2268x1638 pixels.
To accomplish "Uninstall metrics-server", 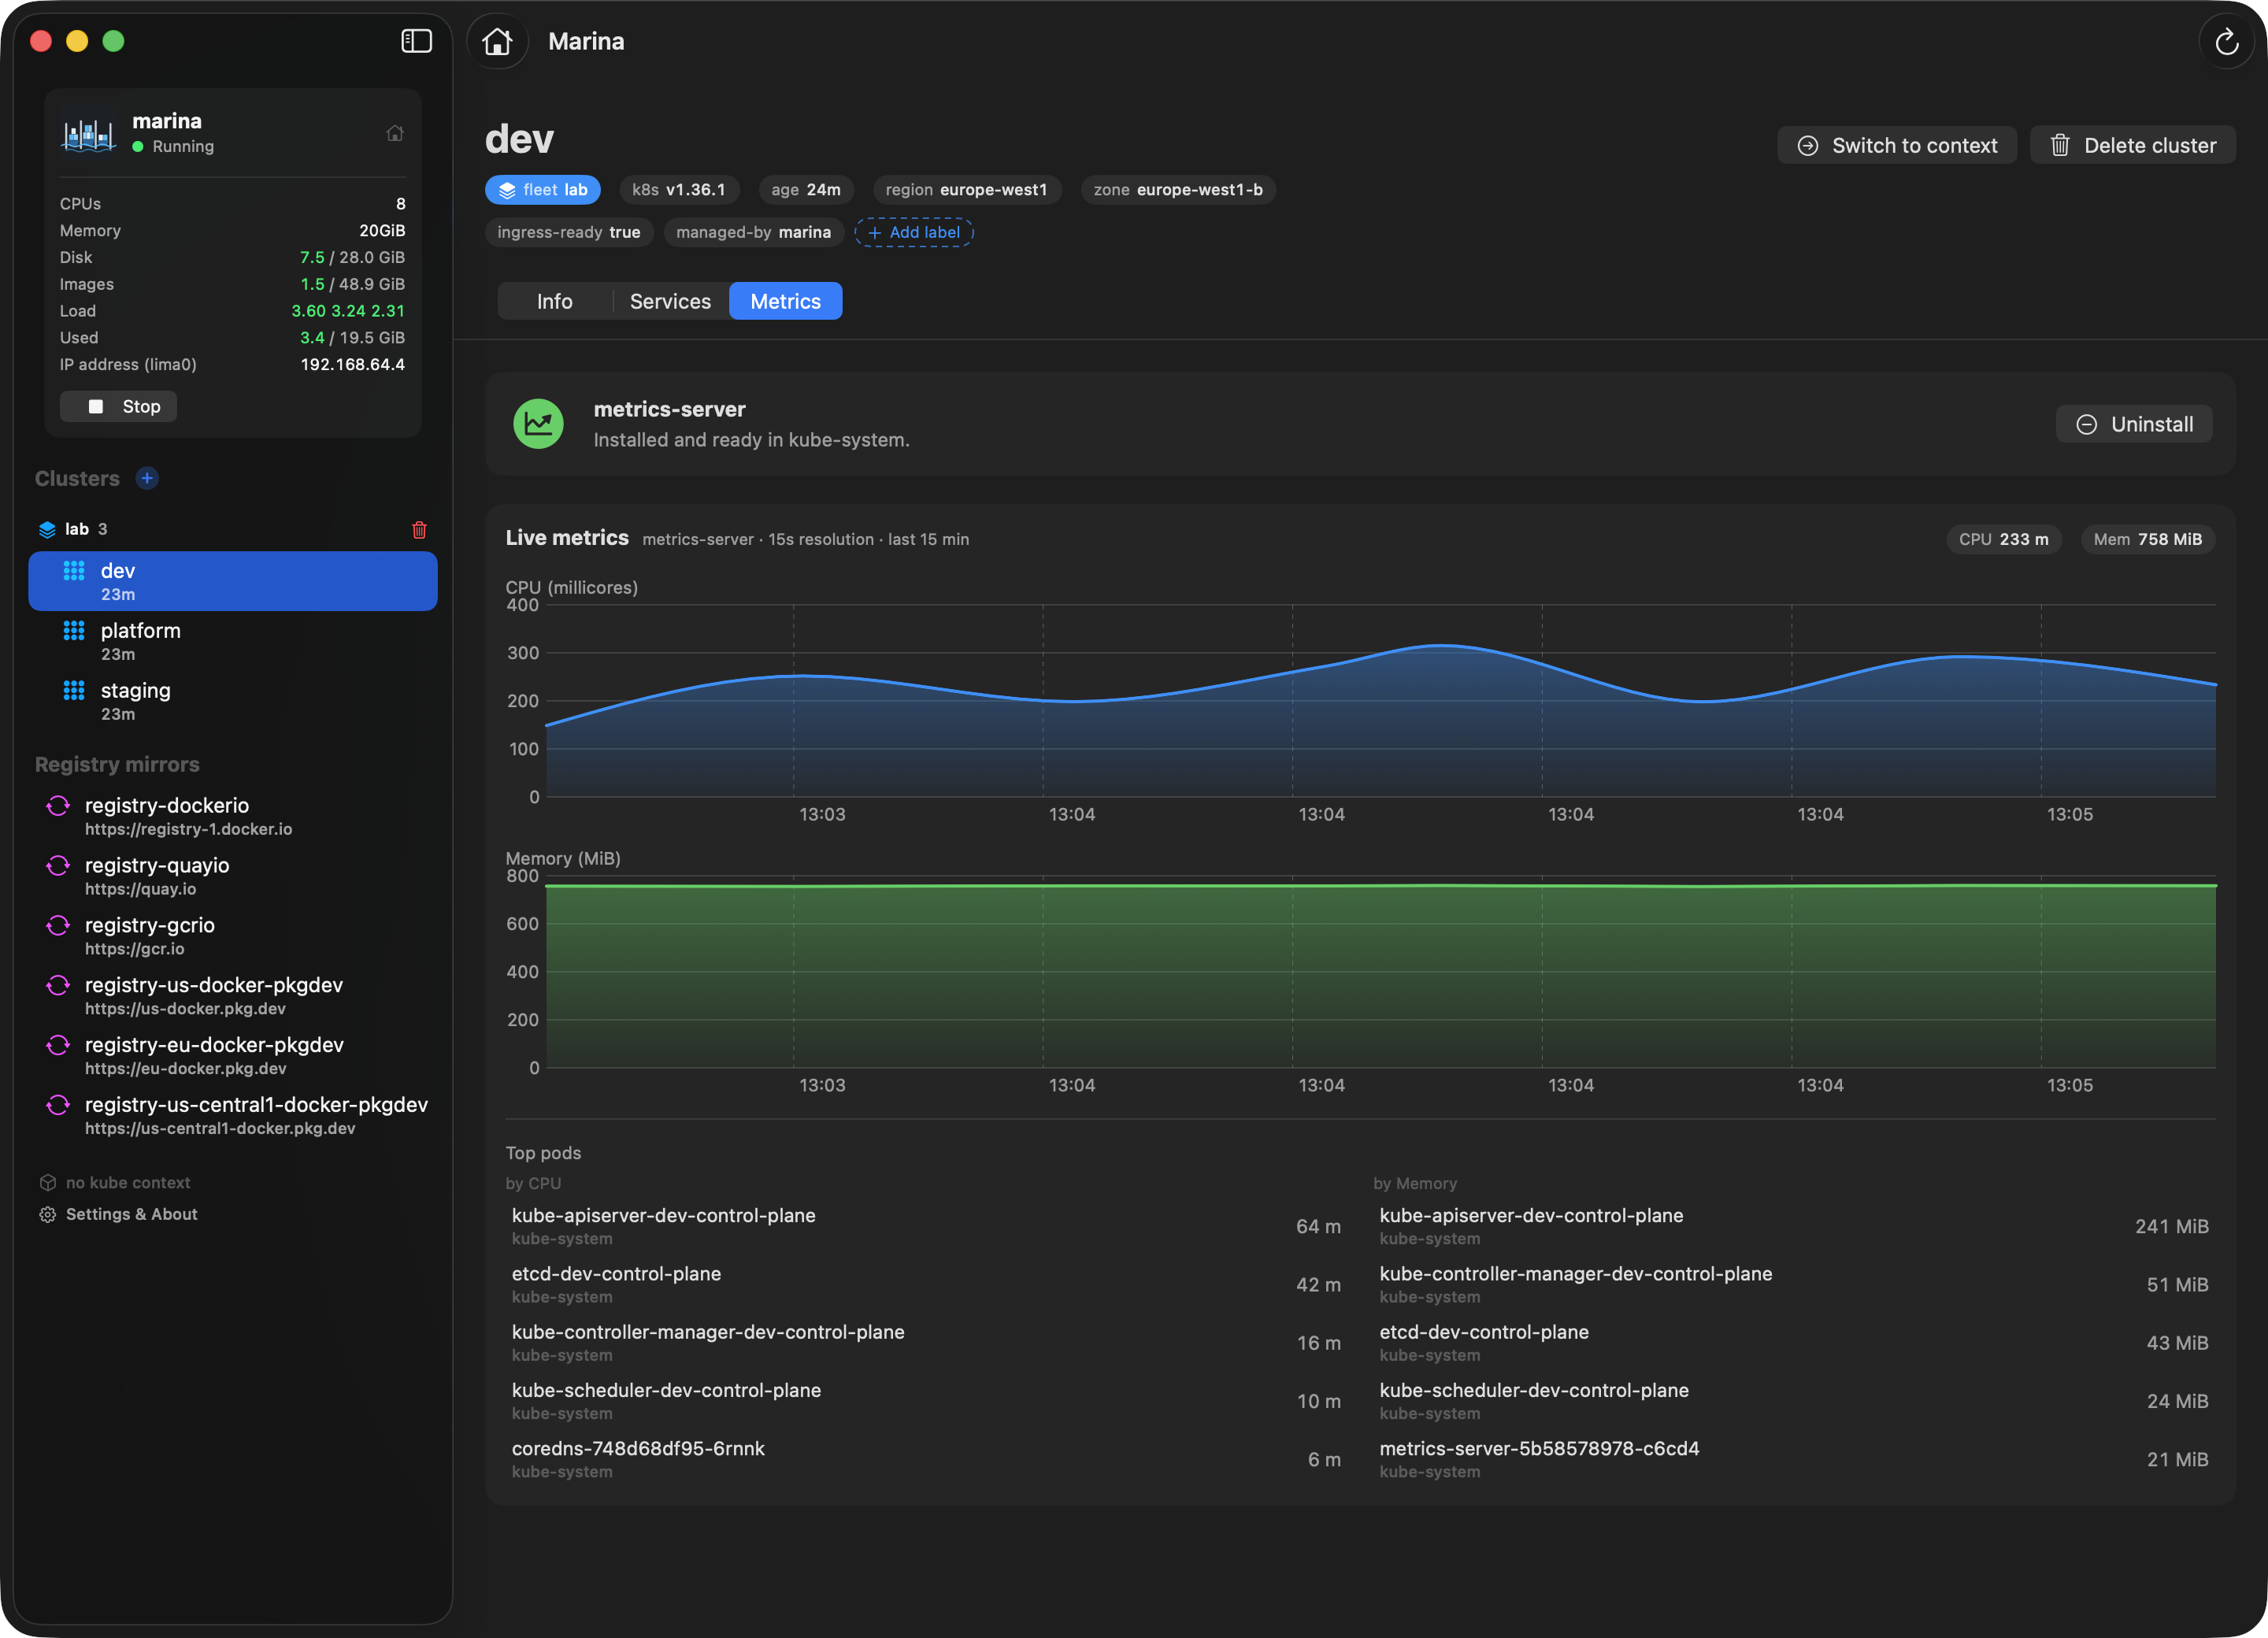I will tap(2134, 424).
